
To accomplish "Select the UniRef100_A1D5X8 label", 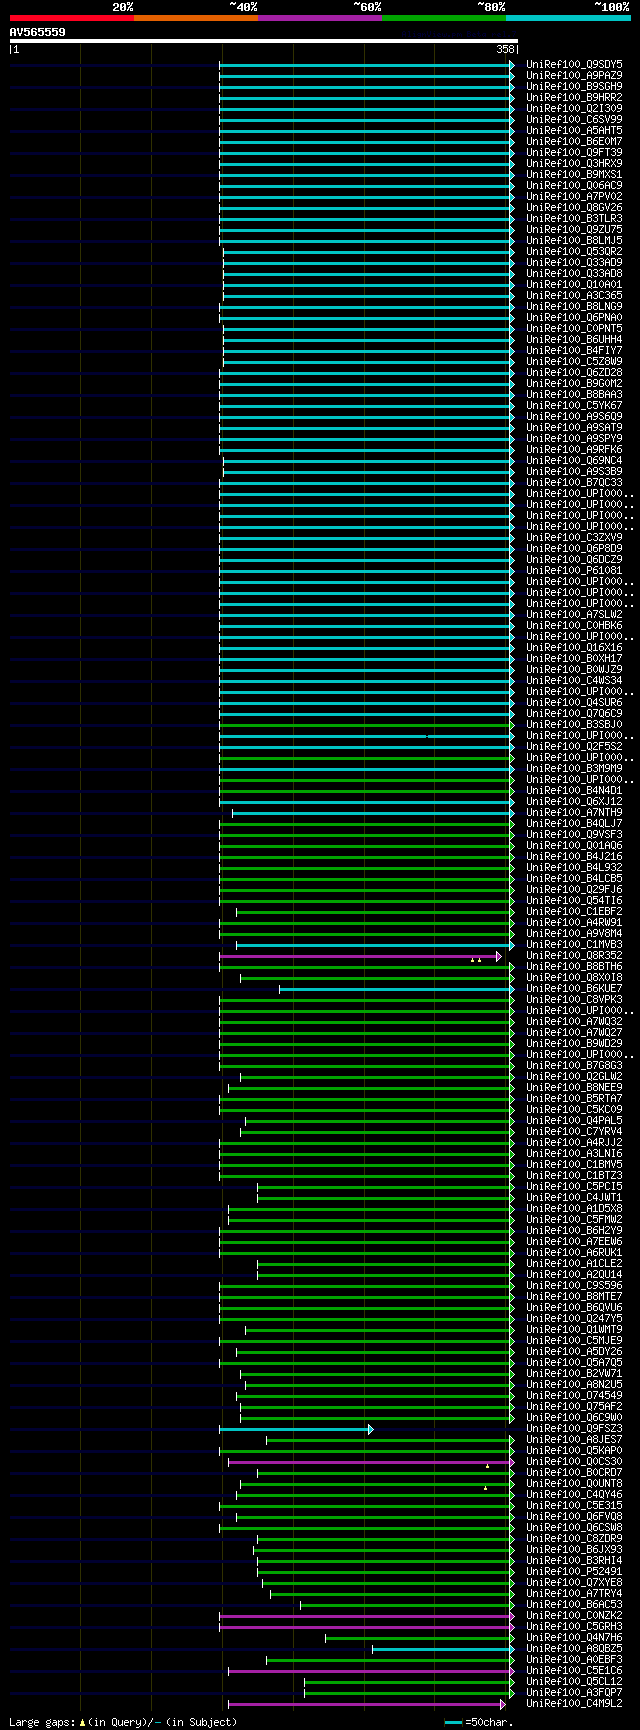I will (574, 1208).
